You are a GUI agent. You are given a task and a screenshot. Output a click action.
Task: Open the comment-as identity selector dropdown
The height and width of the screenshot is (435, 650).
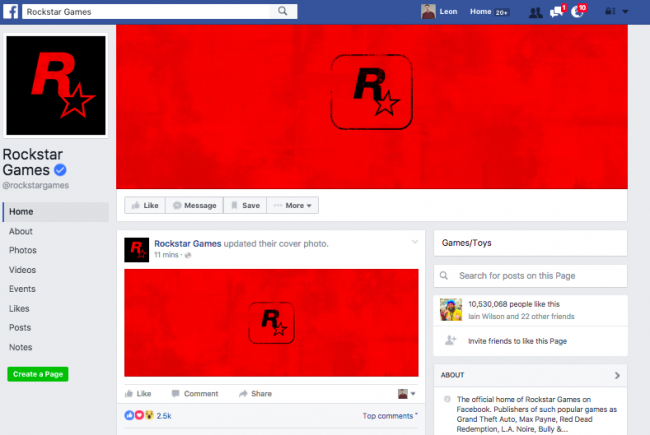point(406,394)
